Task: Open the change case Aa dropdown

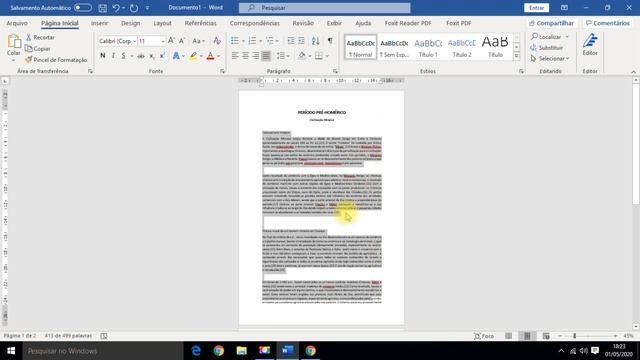Action: pyautogui.click(x=198, y=41)
